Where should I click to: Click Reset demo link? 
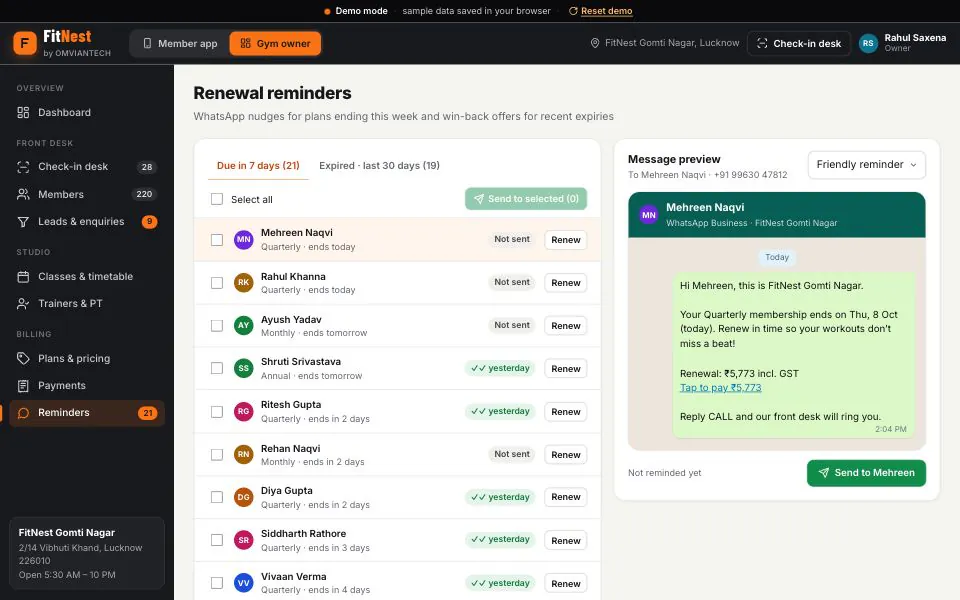click(x=606, y=11)
